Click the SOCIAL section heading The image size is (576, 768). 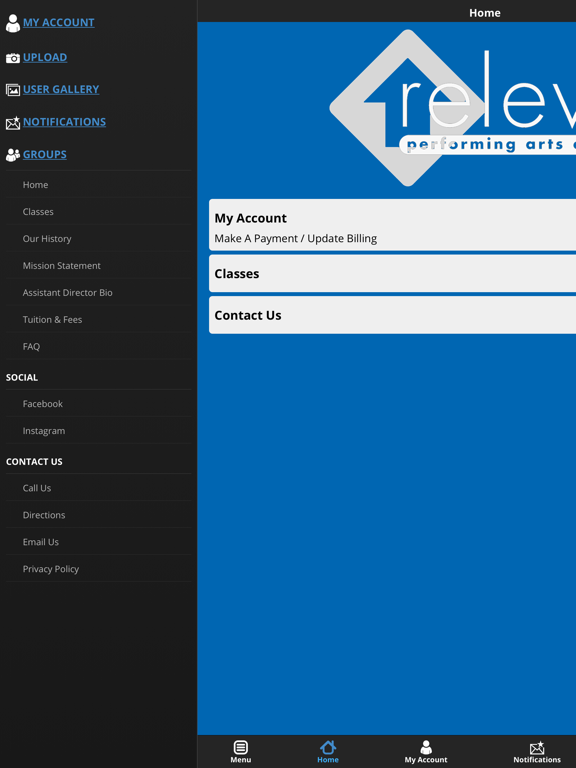click(22, 377)
